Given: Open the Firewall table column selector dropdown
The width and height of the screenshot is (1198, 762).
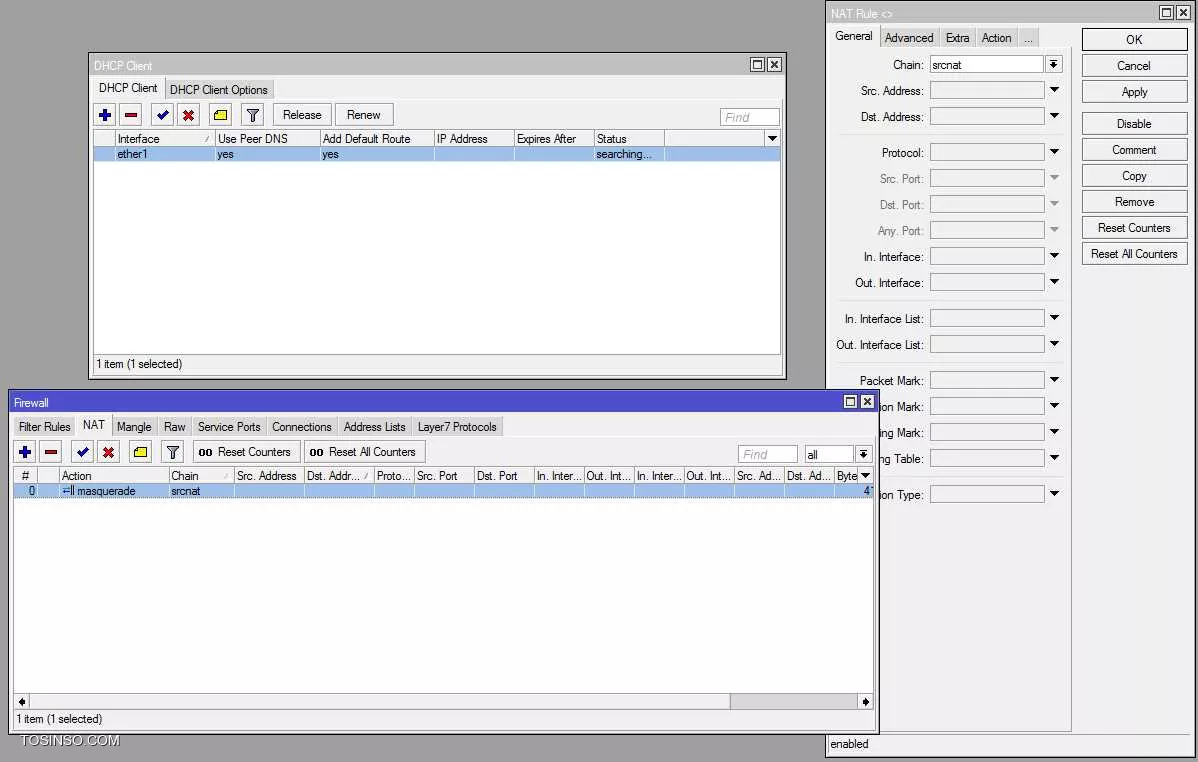Looking at the screenshot, I should pos(866,475).
